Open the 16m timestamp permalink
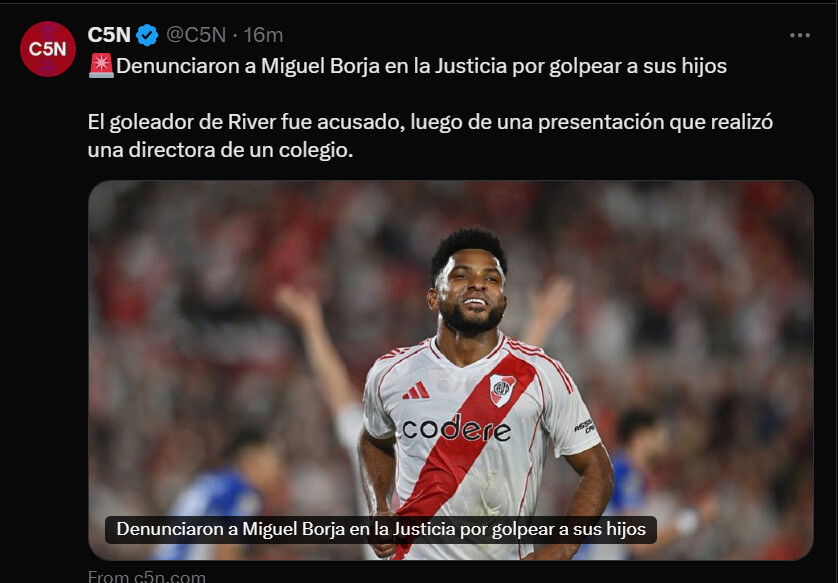Image resolution: width=838 pixels, height=583 pixels. [263, 35]
